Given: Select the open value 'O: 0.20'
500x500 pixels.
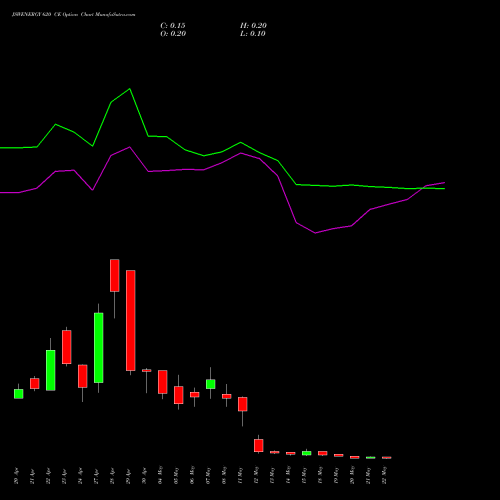Looking at the screenshot, I should pos(173,34).
